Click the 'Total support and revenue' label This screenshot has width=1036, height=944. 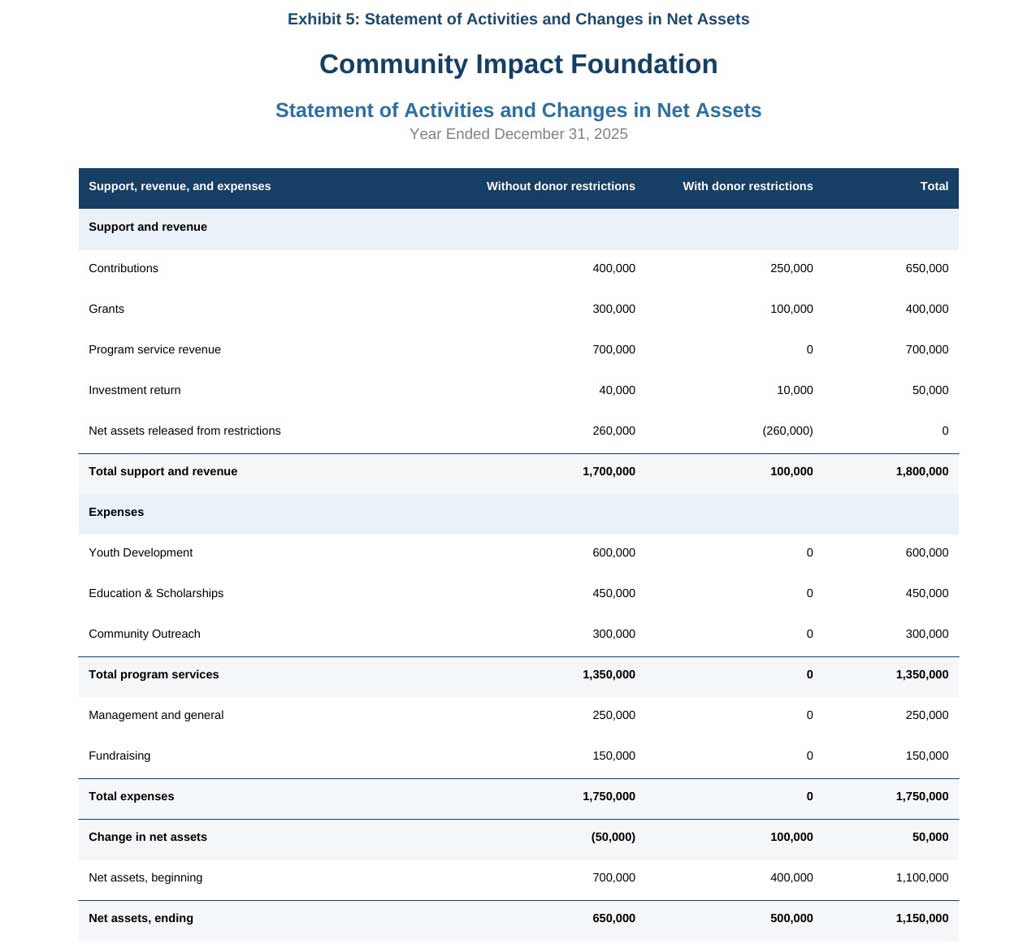(163, 471)
